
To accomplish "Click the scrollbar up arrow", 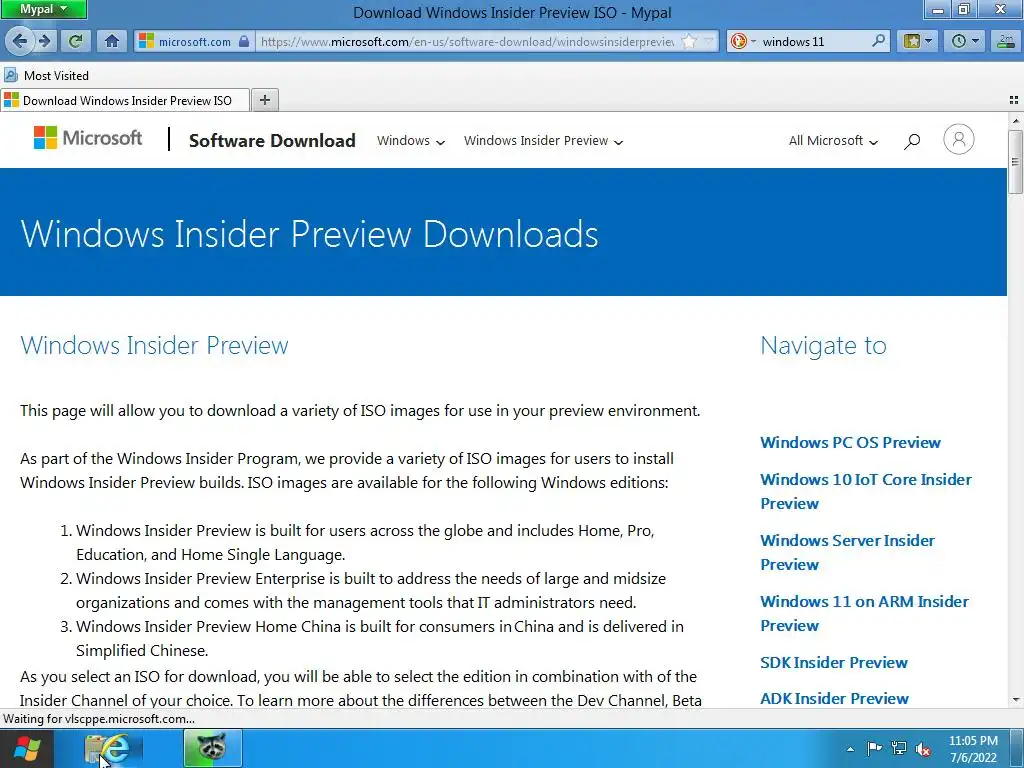I will (x=1015, y=120).
